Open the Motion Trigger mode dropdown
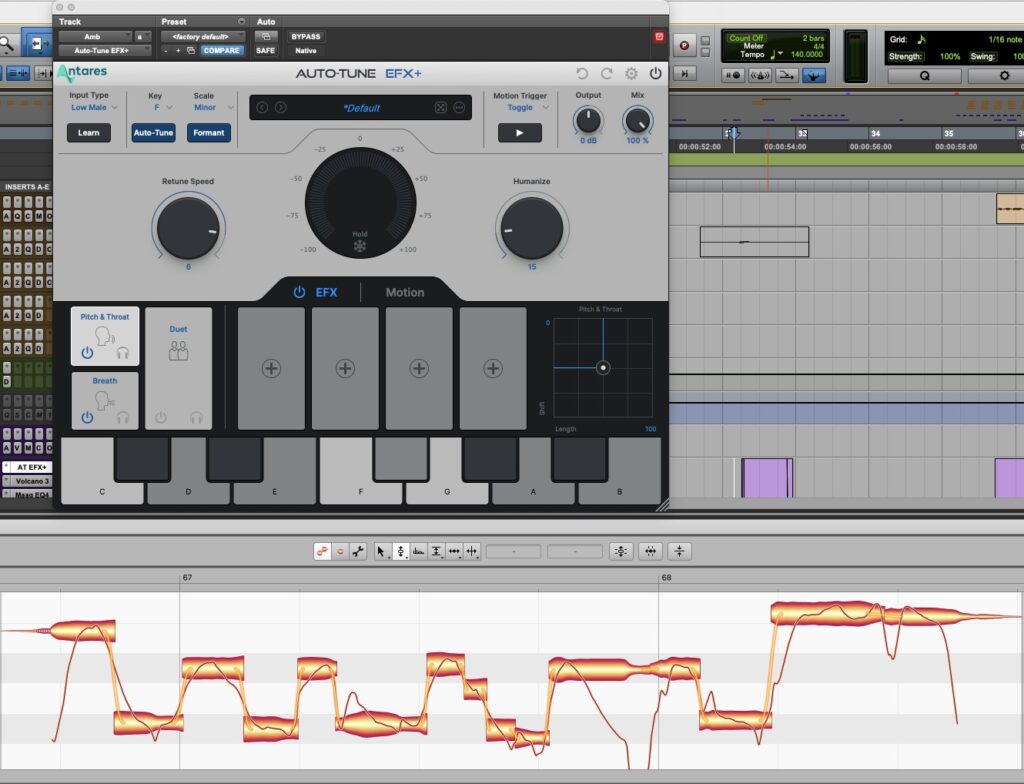The image size is (1024, 784). 528,107
